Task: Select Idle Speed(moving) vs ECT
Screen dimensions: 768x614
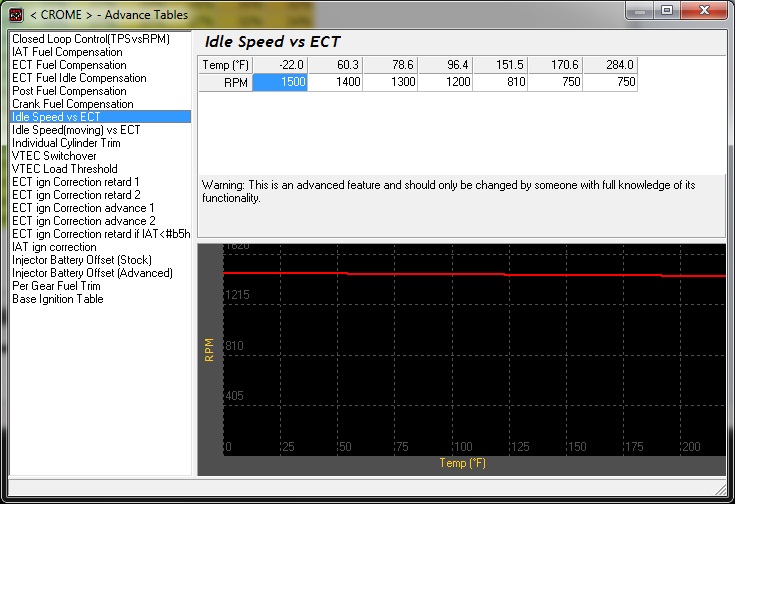Action: pos(76,130)
